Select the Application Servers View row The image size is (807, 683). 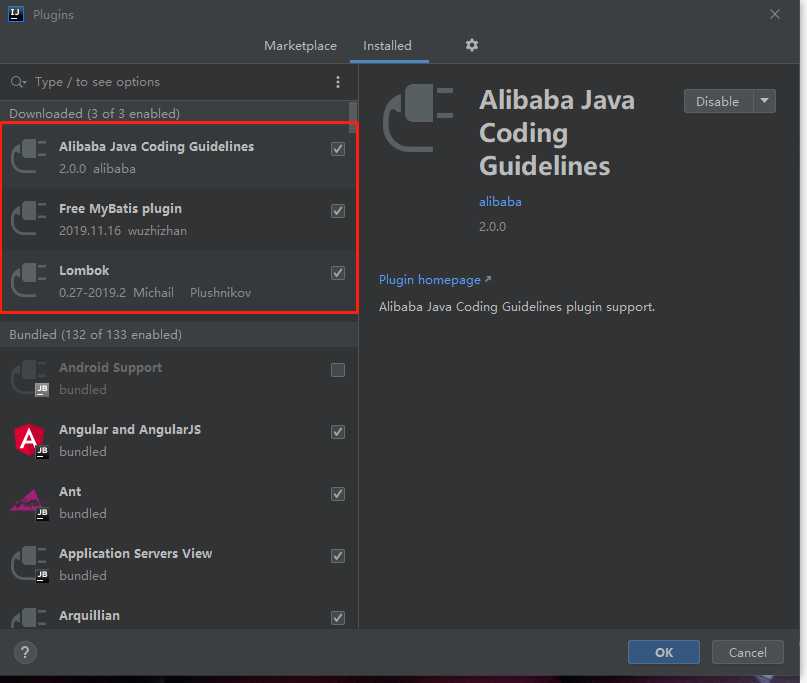(x=178, y=564)
